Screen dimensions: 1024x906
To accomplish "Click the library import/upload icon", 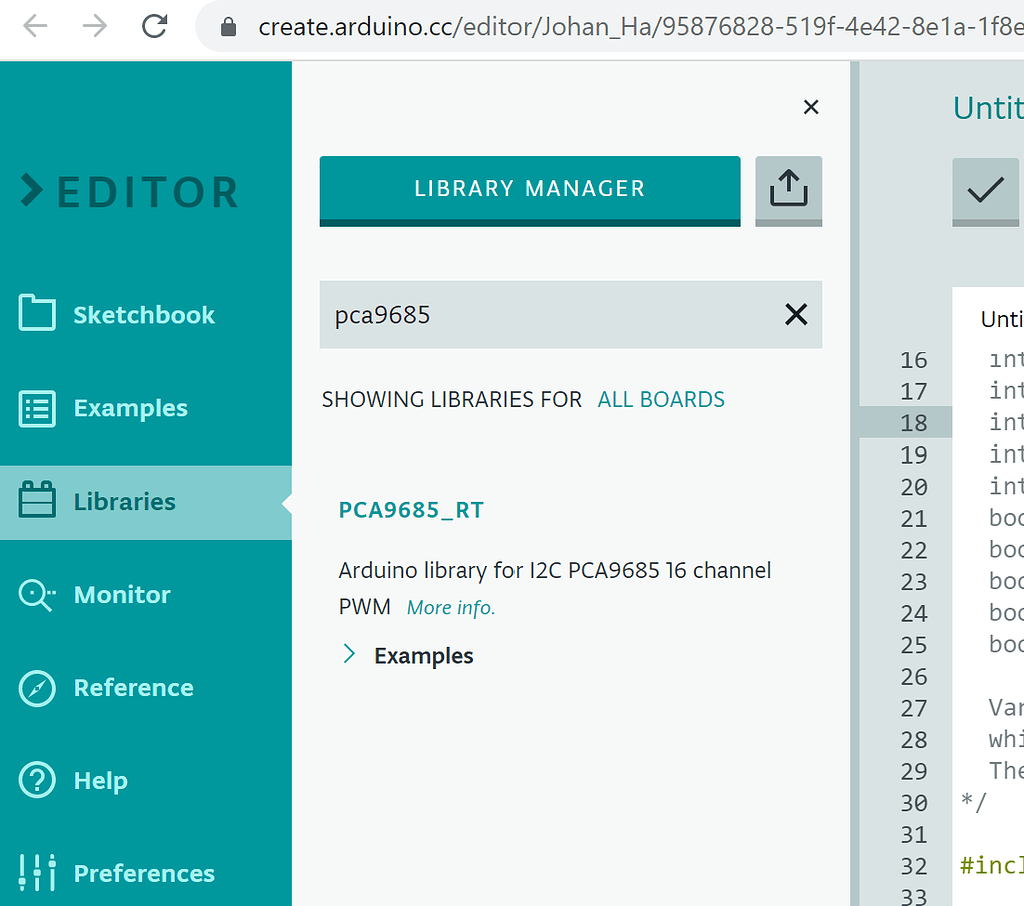I will click(x=789, y=190).
